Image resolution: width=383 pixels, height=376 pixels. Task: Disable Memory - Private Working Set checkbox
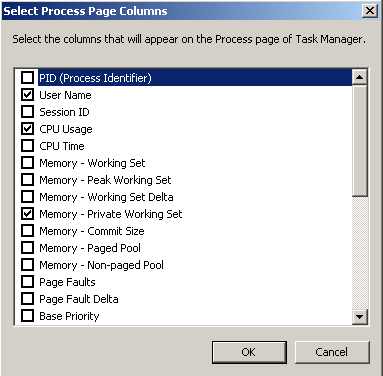click(27, 214)
